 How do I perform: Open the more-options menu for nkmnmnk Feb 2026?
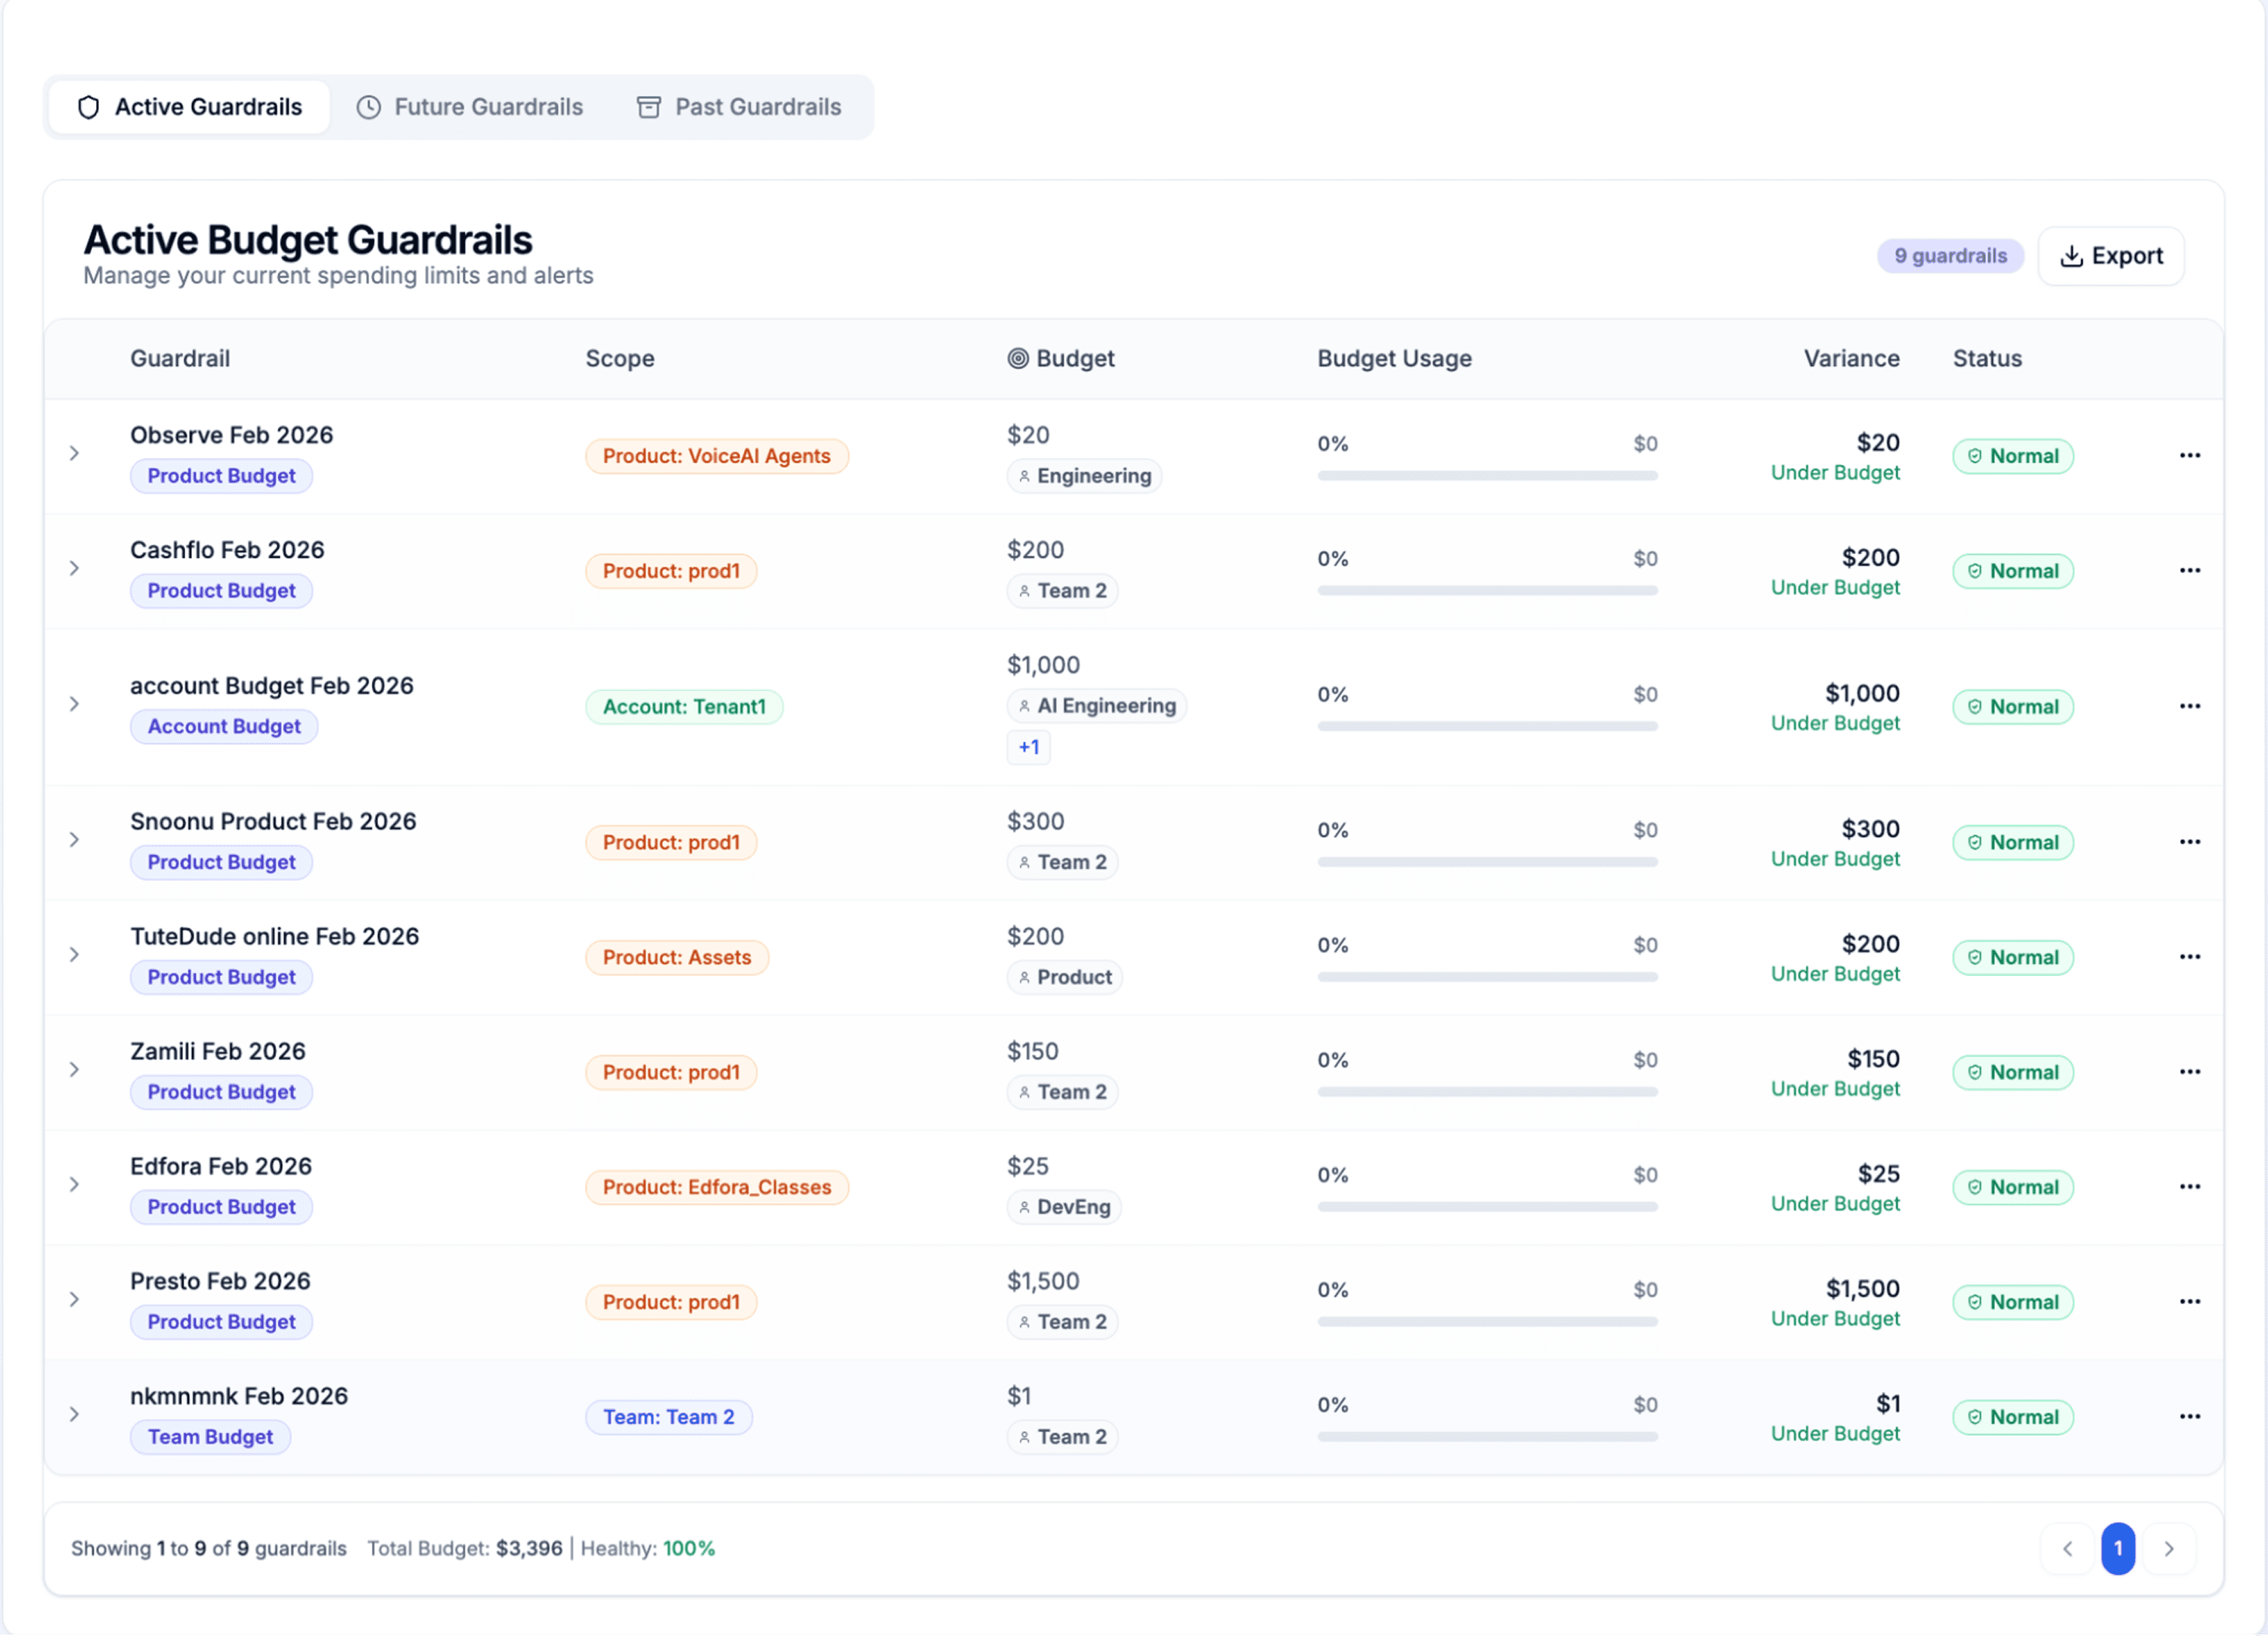pos(2189,1417)
